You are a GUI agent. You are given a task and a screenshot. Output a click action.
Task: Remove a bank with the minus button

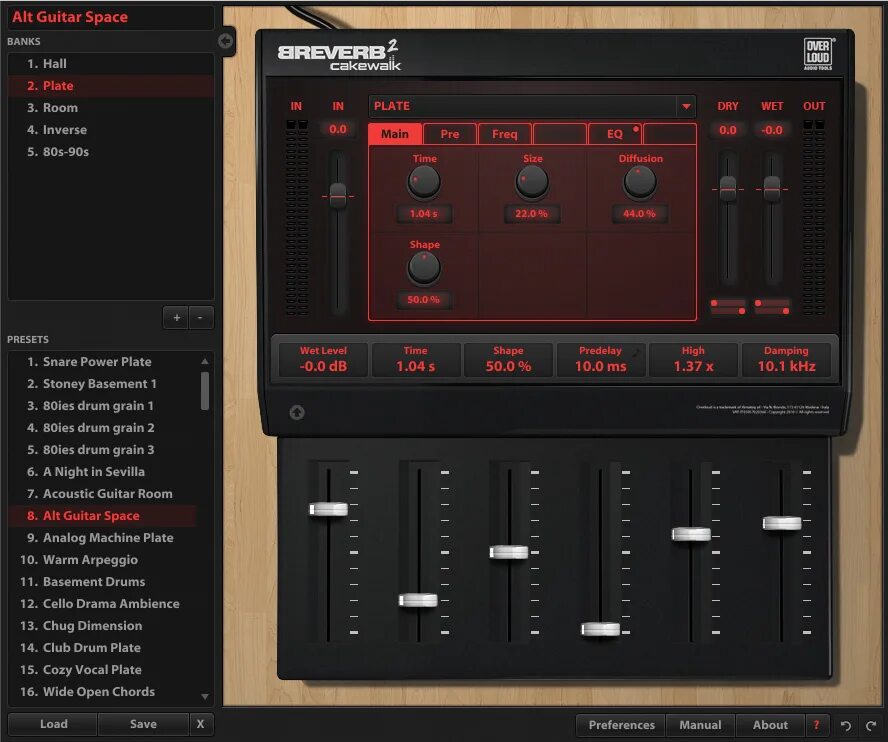coord(200,318)
